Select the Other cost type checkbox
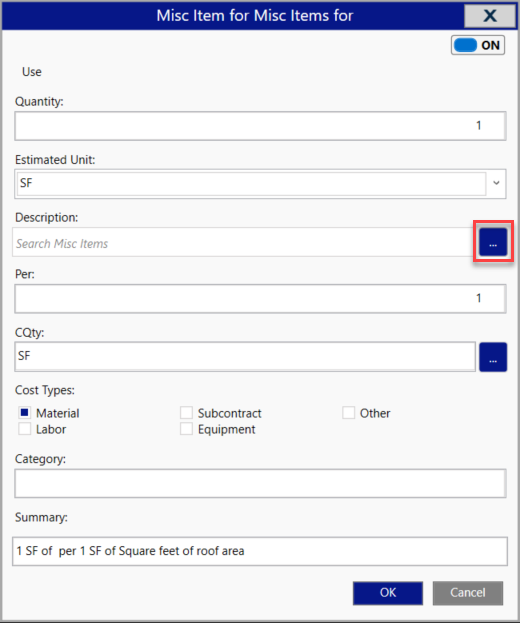The width and height of the screenshot is (520, 623). click(x=348, y=413)
